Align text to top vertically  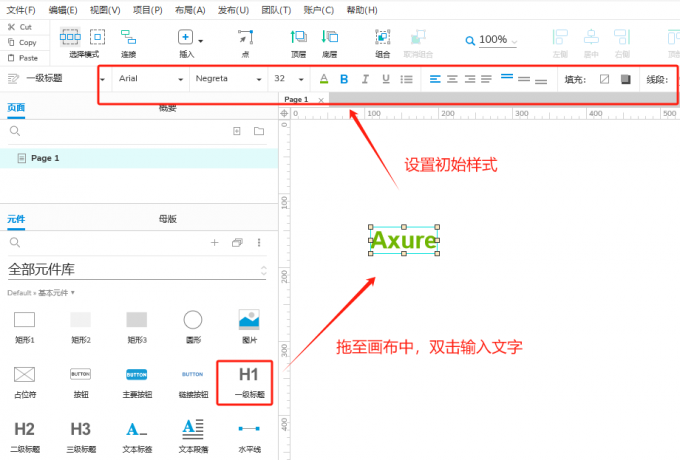(x=507, y=77)
